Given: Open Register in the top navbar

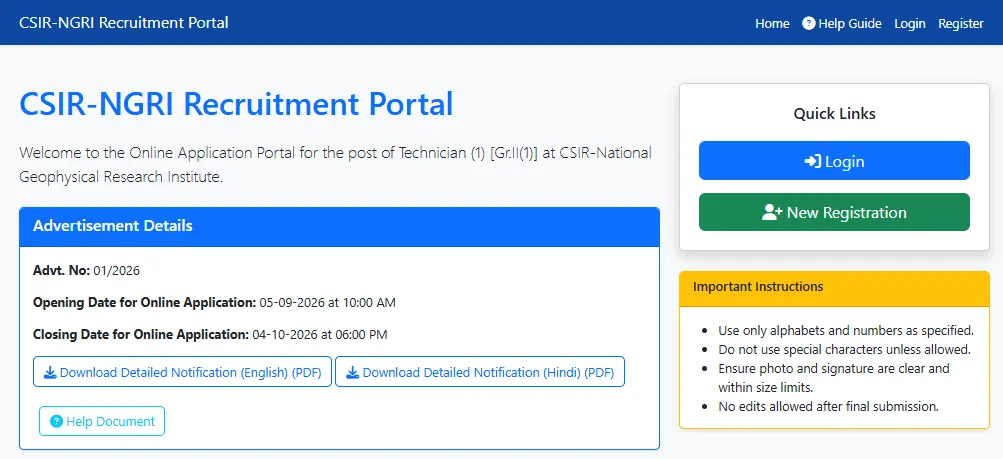Looking at the screenshot, I should 961,24.
